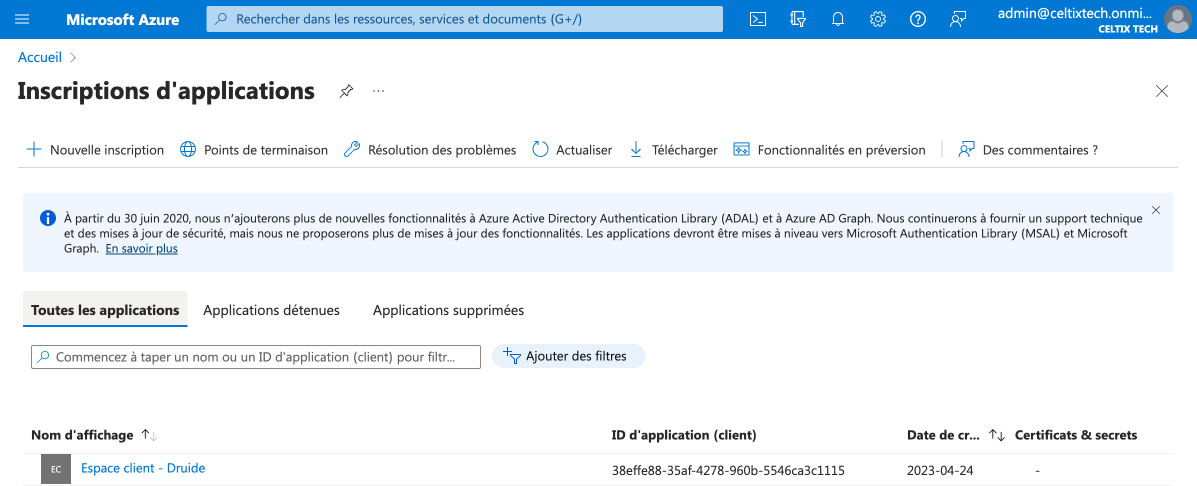This screenshot has height=486, width=1197.
Task: Open portal settings gear
Action: [878, 19]
